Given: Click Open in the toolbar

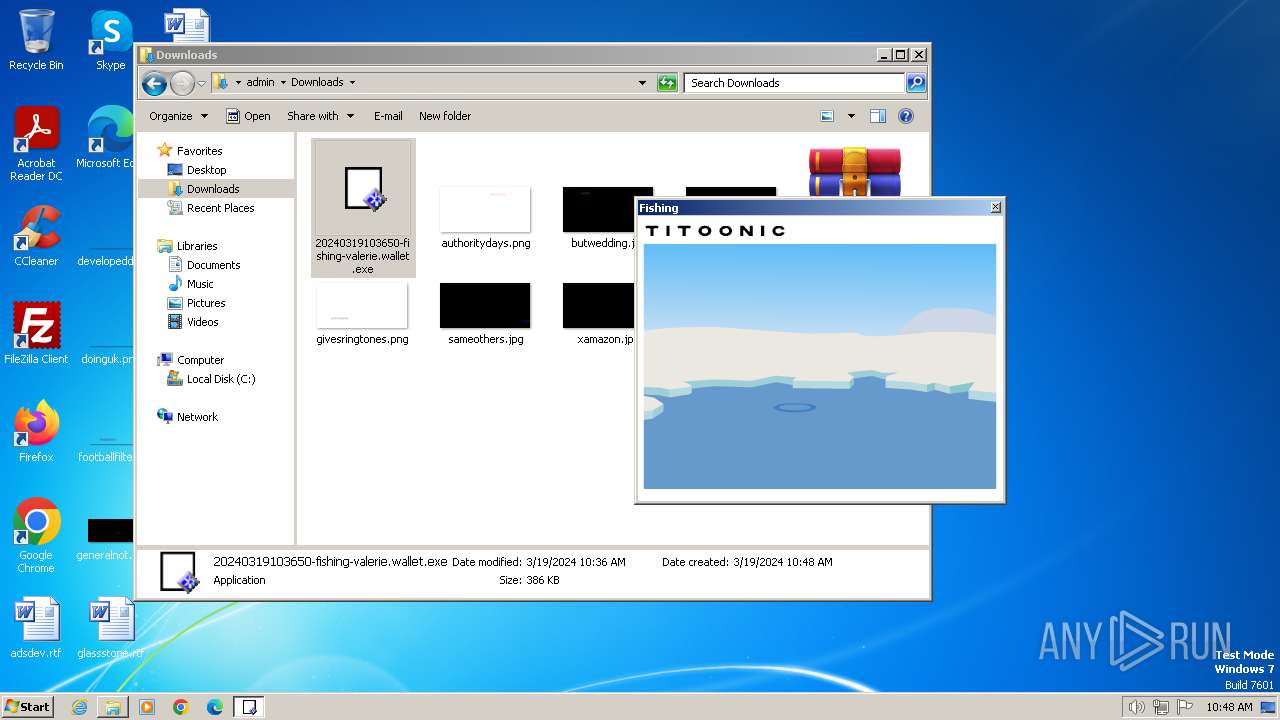Looking at the screenshot, I should point(248,116).
